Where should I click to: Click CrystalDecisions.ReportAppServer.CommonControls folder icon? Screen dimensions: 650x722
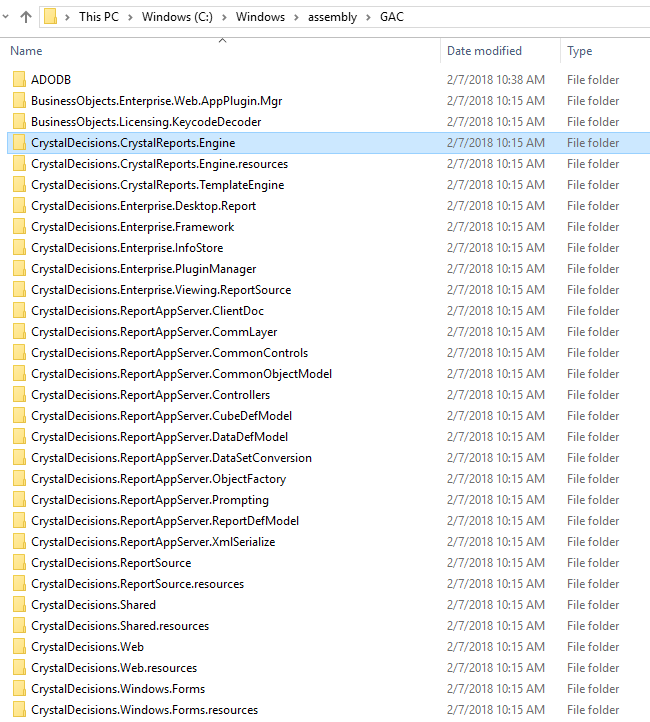(19, 353)
